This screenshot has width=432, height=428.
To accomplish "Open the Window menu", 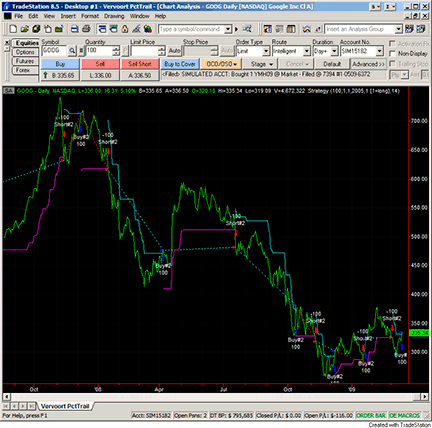I will coord(139,16).
